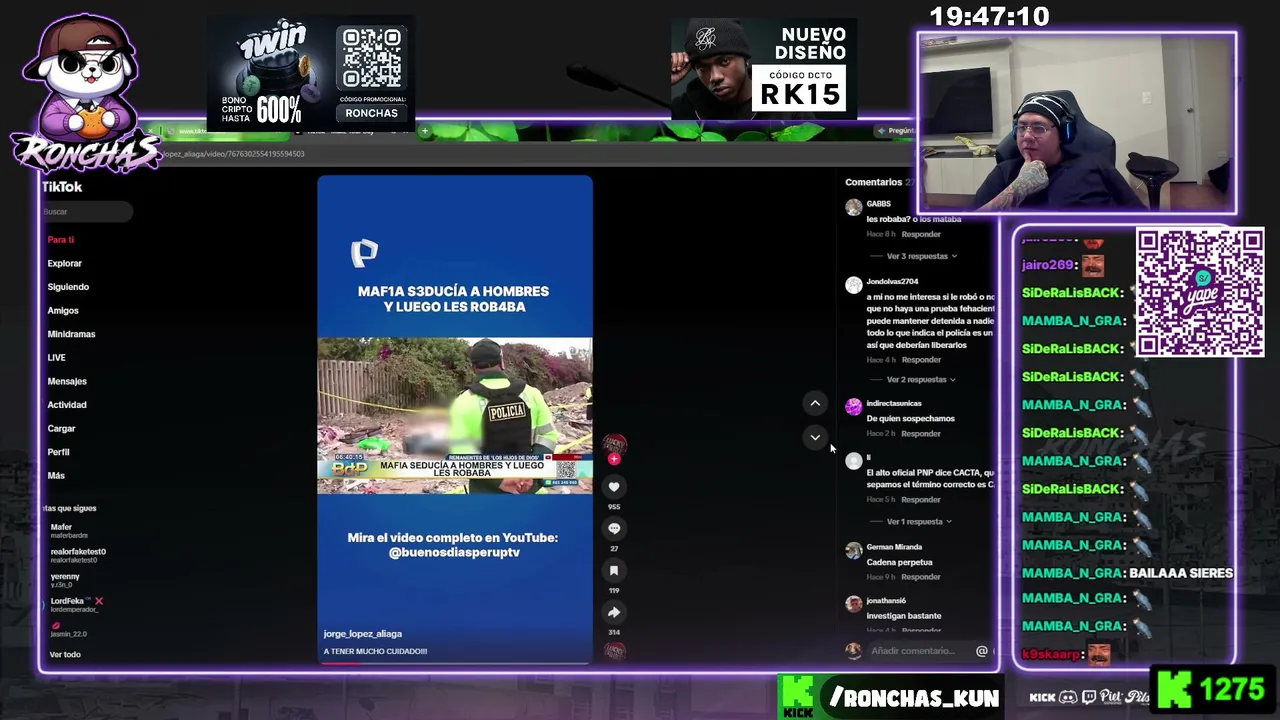Open jorge_lopez_aliaga creator profile link
Image resolution: width=1280 pixels, height=720 pixels.
pos(363,634)
